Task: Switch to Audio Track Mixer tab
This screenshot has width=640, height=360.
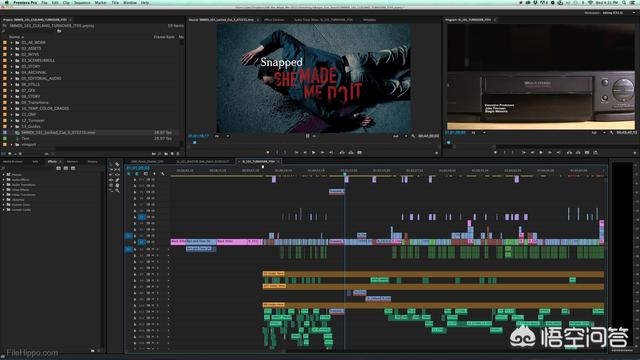Action: pyautogui.click(x=323, y=20)
